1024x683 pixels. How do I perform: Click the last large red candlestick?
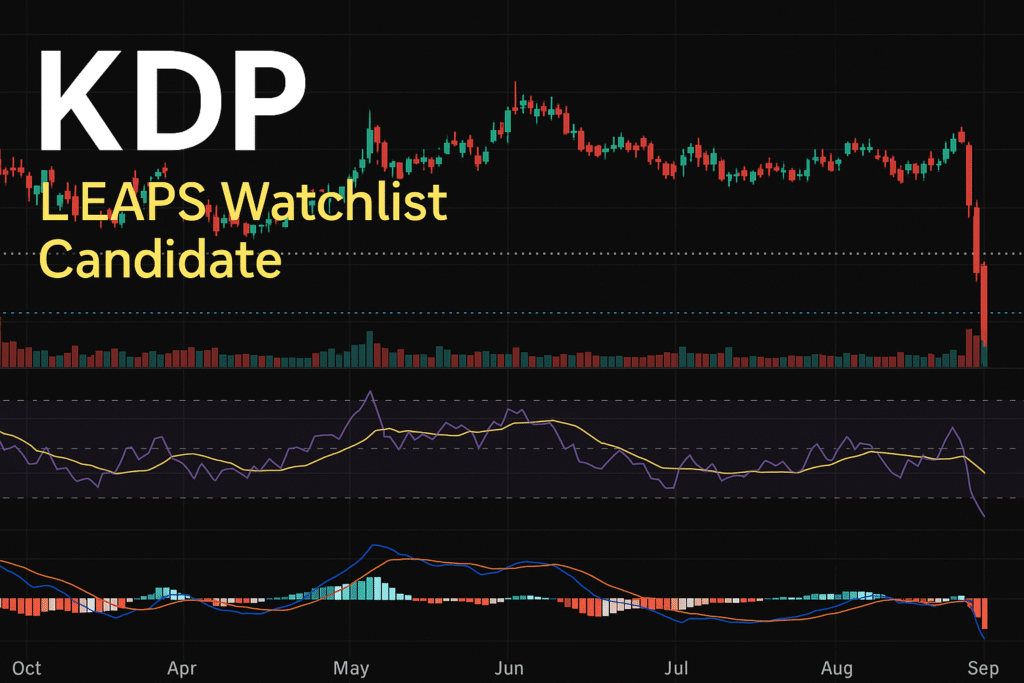(x=985, y=305)
